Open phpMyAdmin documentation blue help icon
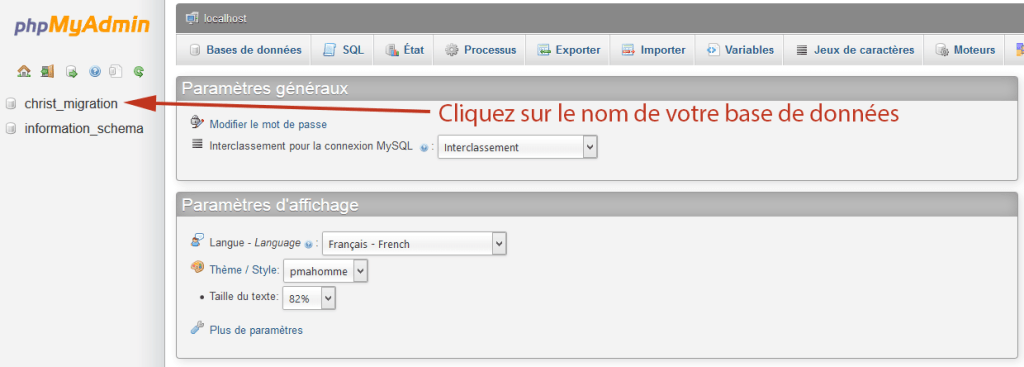Screen dimensions: 1024x367 [95, 71]
